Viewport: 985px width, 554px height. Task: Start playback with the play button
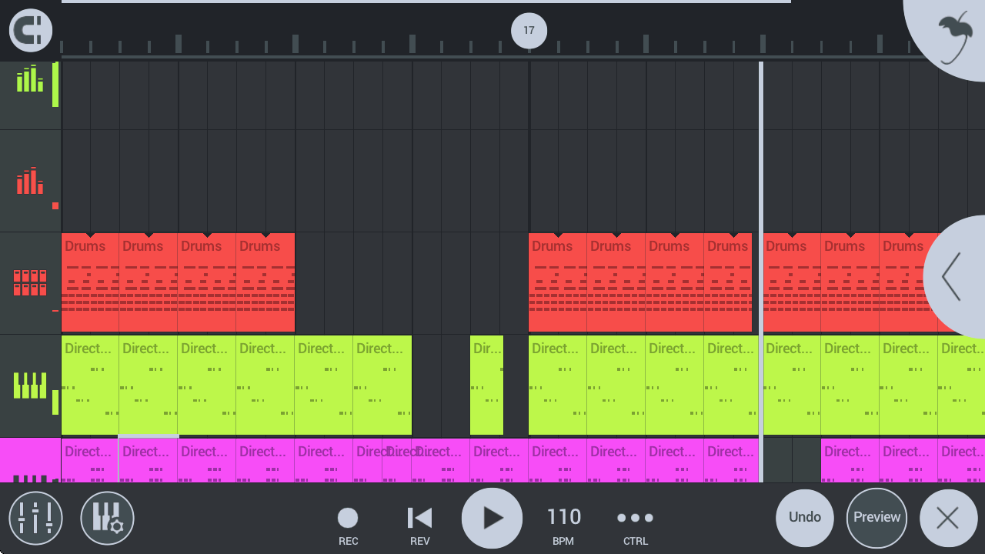[492, 518]
